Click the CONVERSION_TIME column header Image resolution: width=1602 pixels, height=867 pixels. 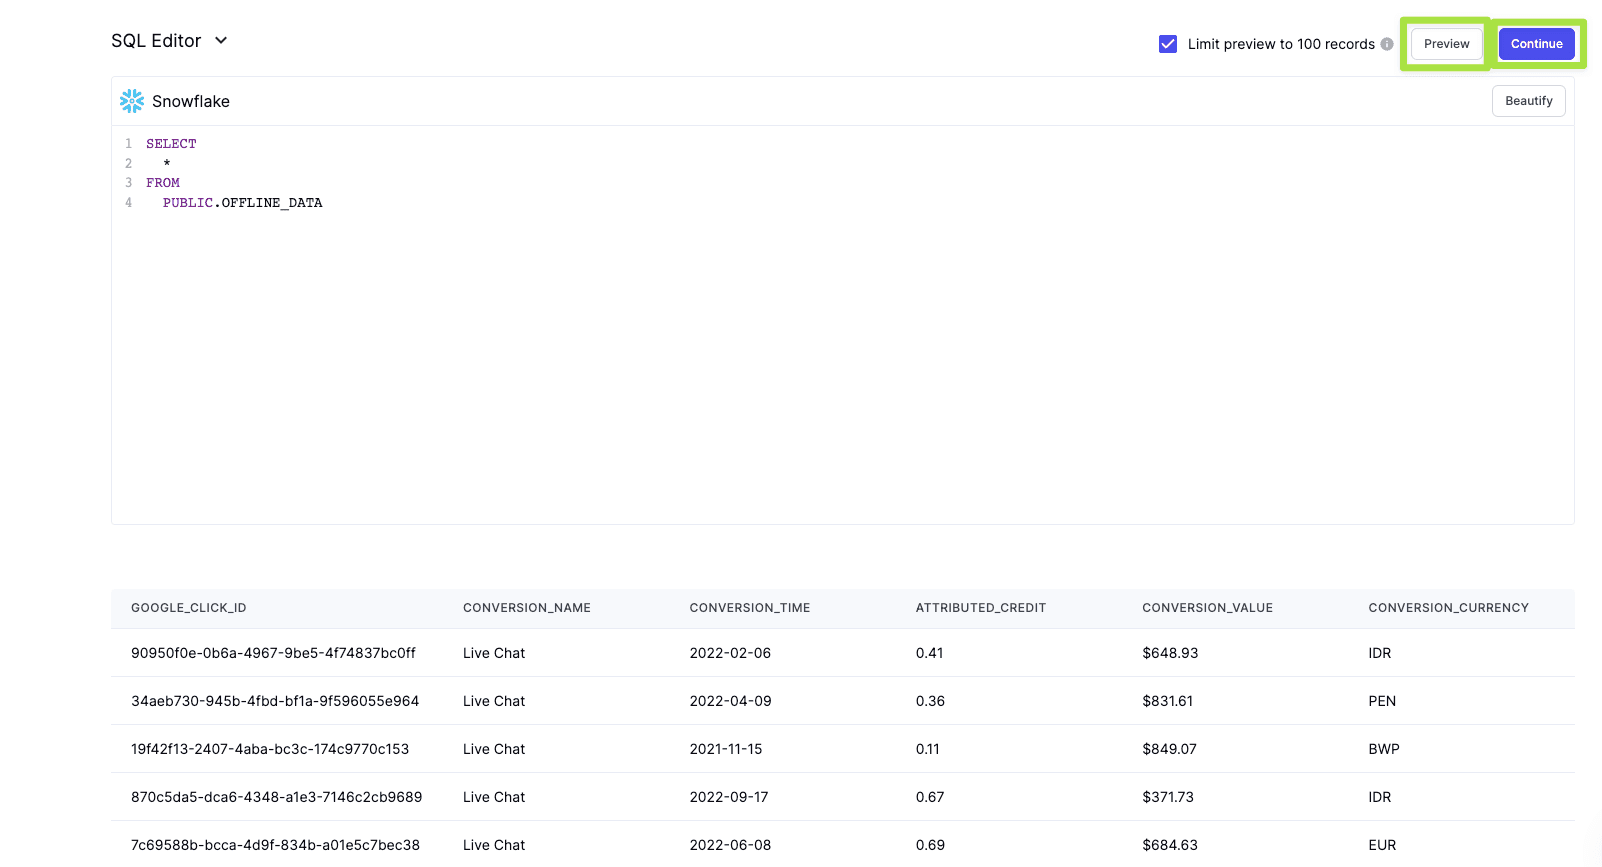pyautogui.click(x=749, y=608)
